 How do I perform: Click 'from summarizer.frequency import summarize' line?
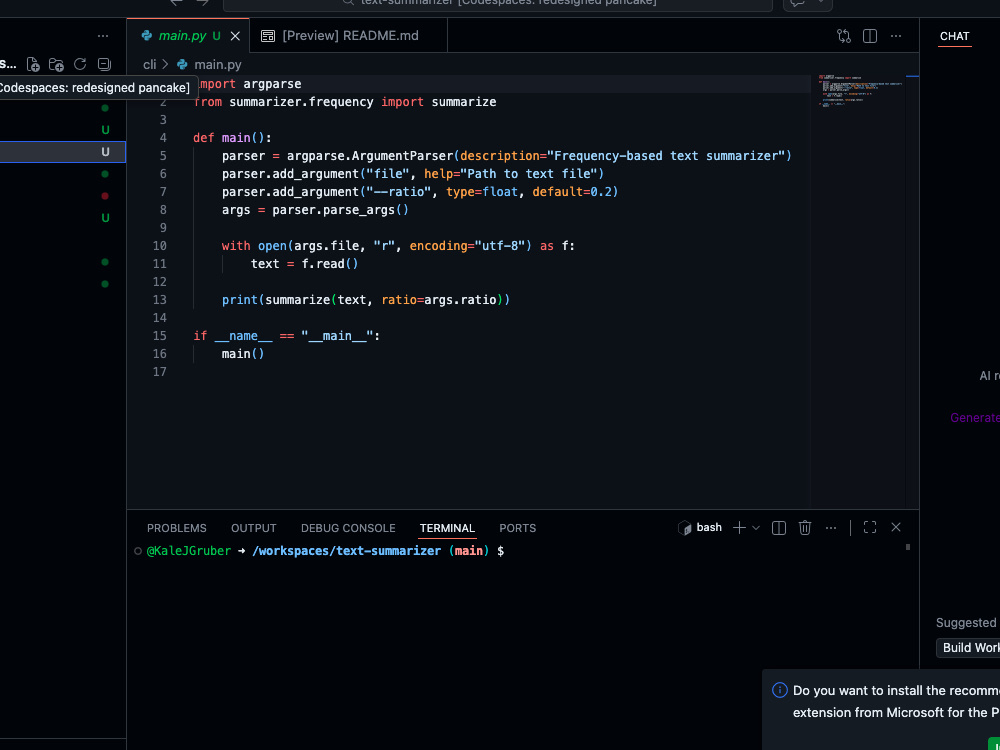(x=344, y=102)
